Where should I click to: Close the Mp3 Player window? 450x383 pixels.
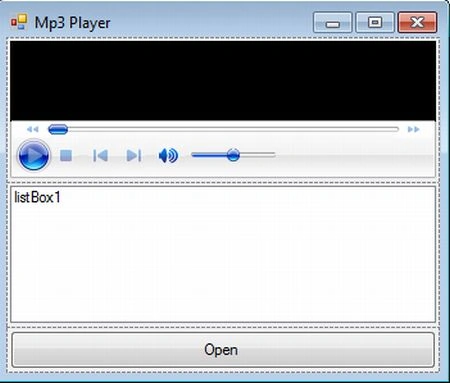[x=417, y=23]
